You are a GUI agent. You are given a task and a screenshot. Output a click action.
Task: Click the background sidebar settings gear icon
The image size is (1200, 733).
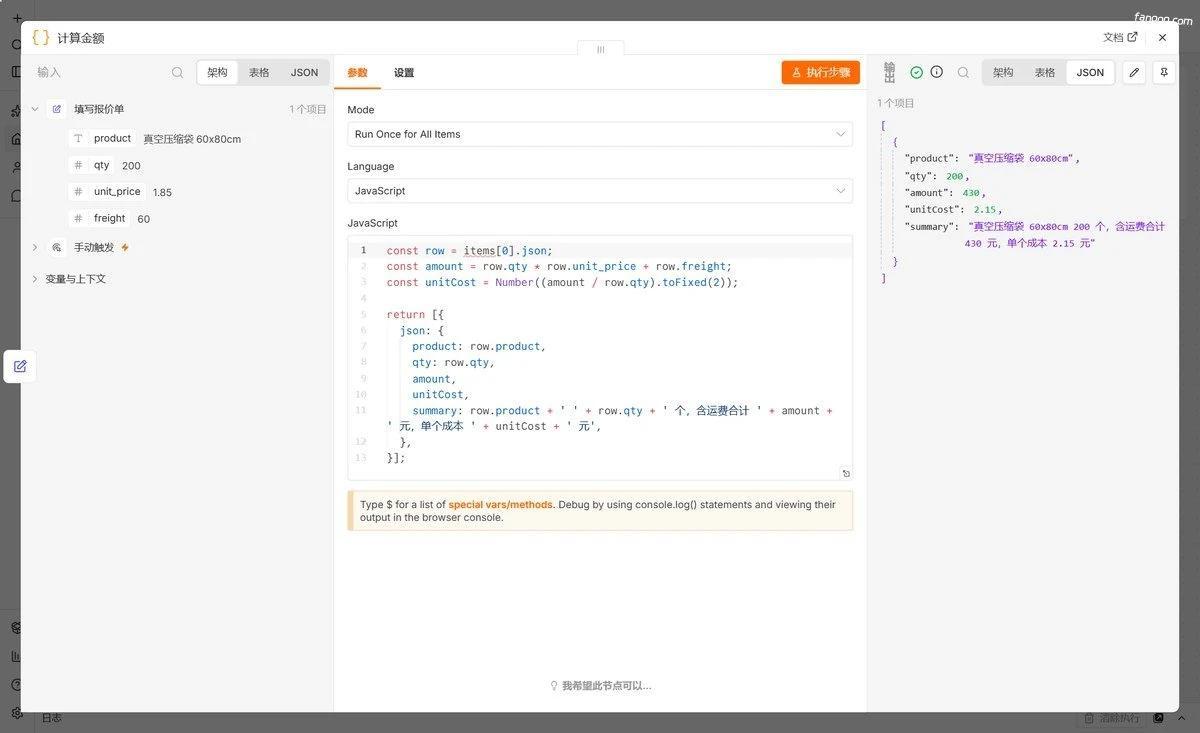coord(16,713)
